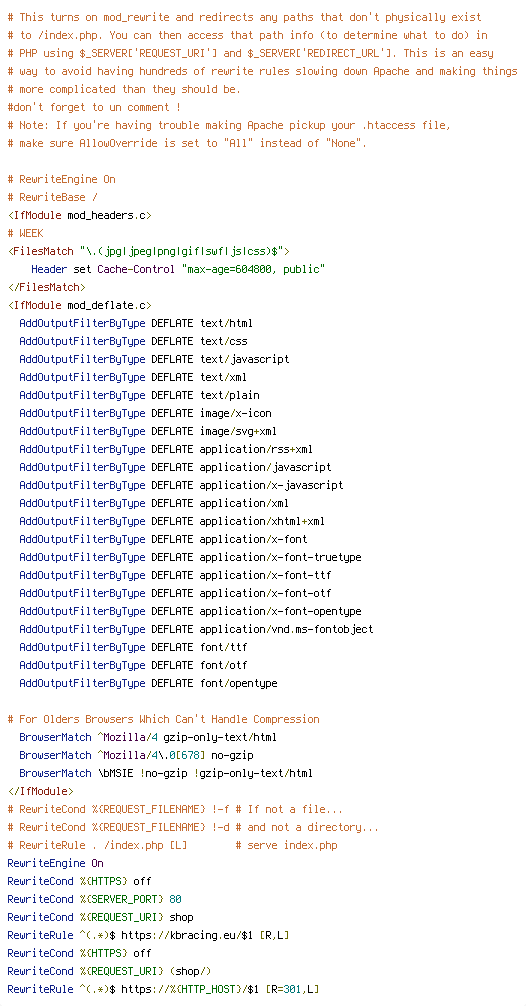Click the DEFLATE application/x-font-truetype line

pos(190,557)
